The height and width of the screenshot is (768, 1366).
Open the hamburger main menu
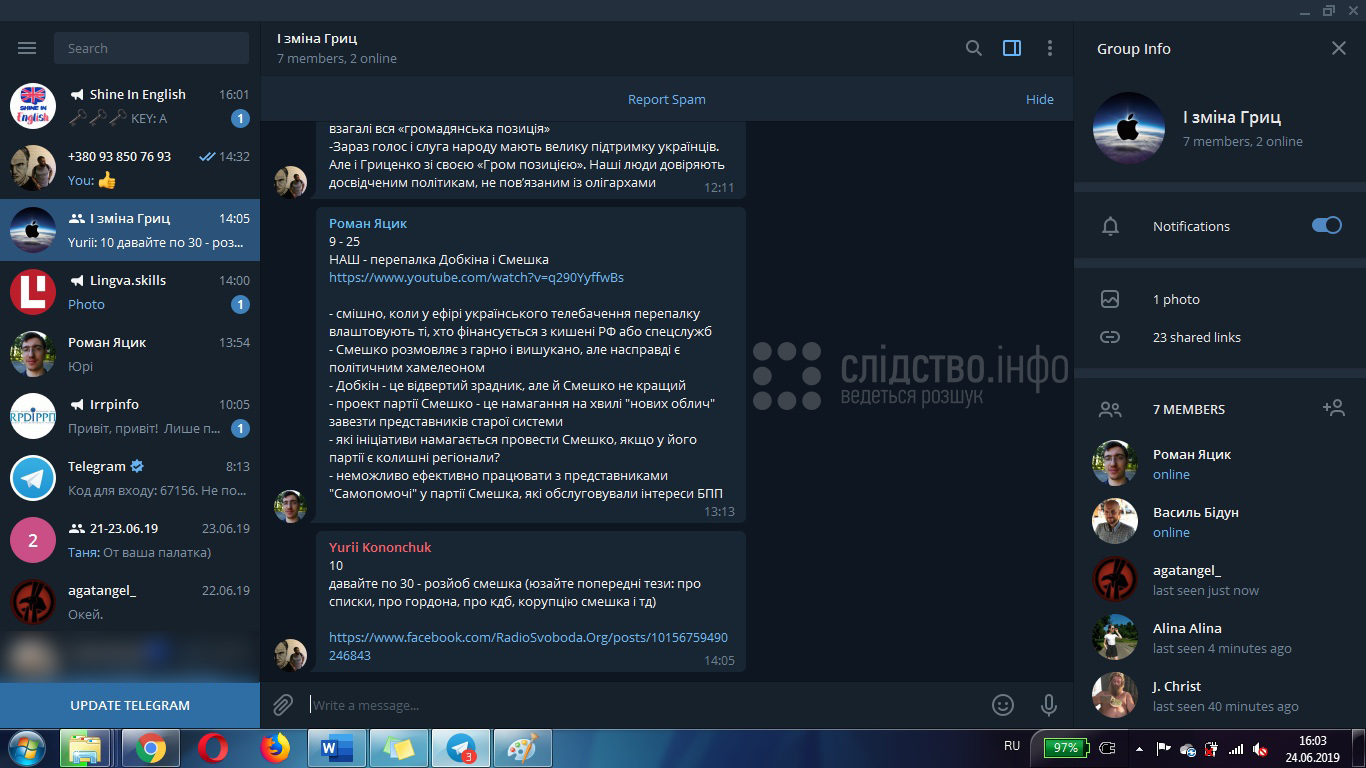[27, 48]
